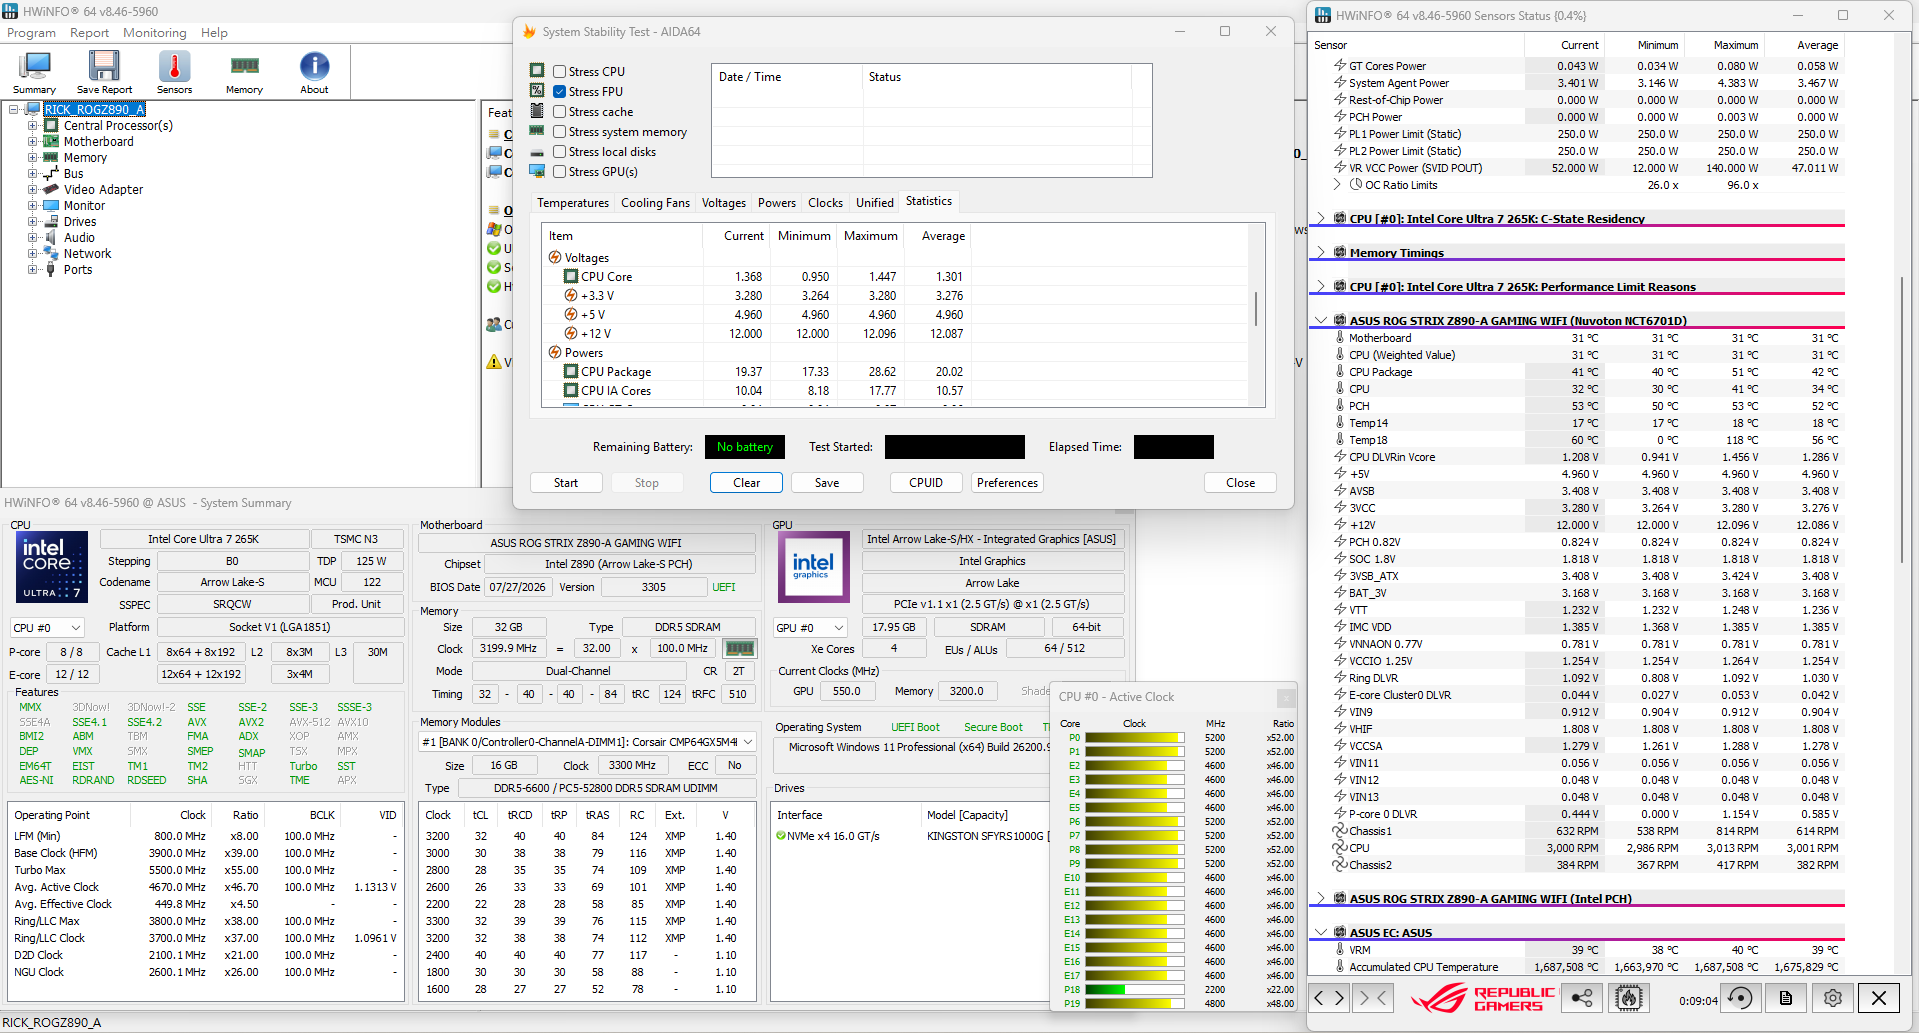Enable the Stress CPU checkbox
This screenshot has height=1033, width=1919.
pyautogui.click(x=560, y=72)
